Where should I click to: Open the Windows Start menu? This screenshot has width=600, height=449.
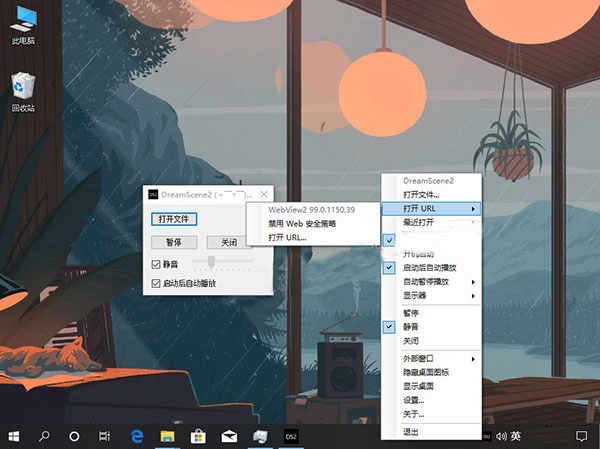(x=14, y=436)
